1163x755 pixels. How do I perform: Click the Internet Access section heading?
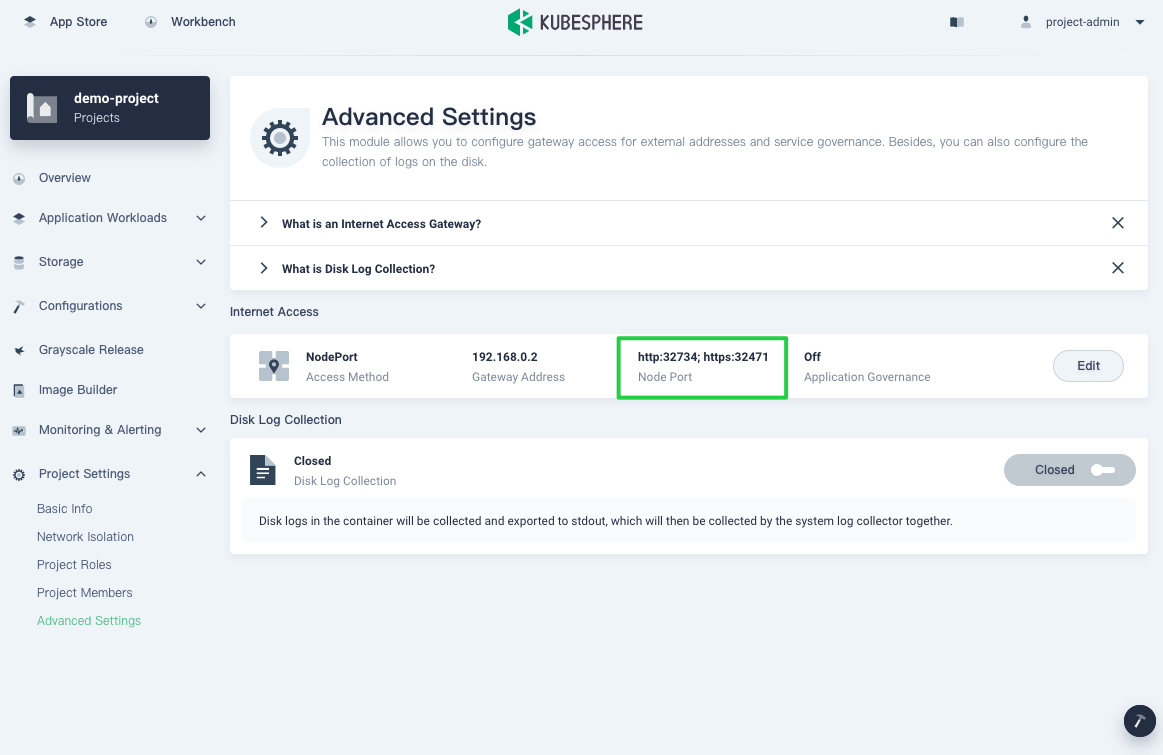point(274,312)
